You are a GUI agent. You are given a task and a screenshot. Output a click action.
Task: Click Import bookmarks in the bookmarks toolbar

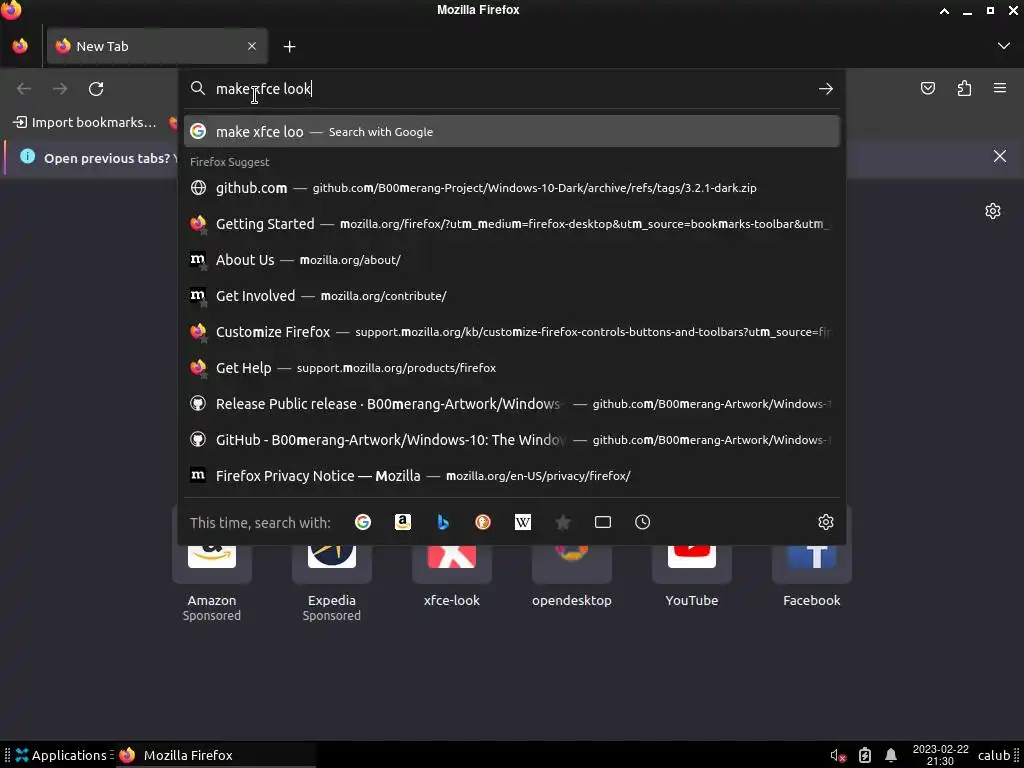(x=85, y=122)
